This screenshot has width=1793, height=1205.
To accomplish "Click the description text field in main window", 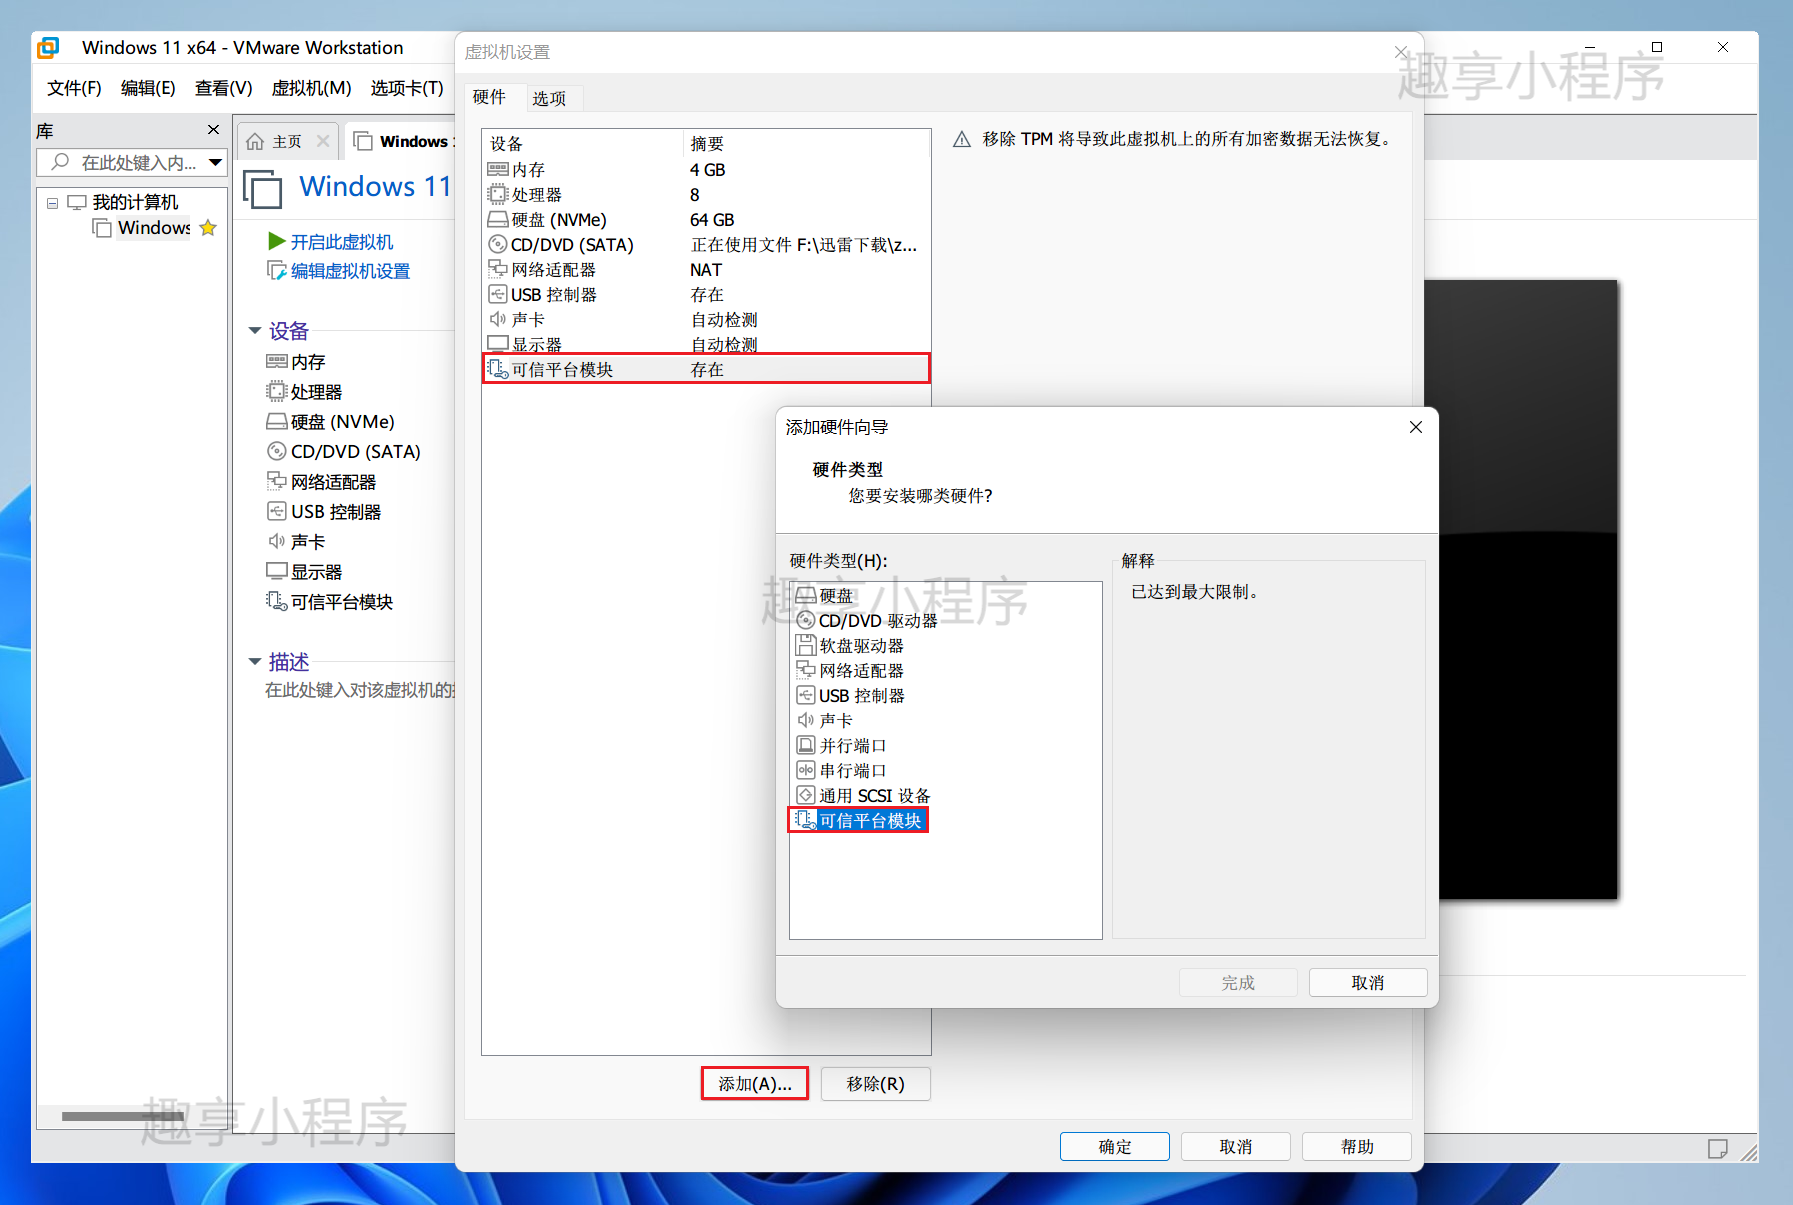I will pos(360,690).
